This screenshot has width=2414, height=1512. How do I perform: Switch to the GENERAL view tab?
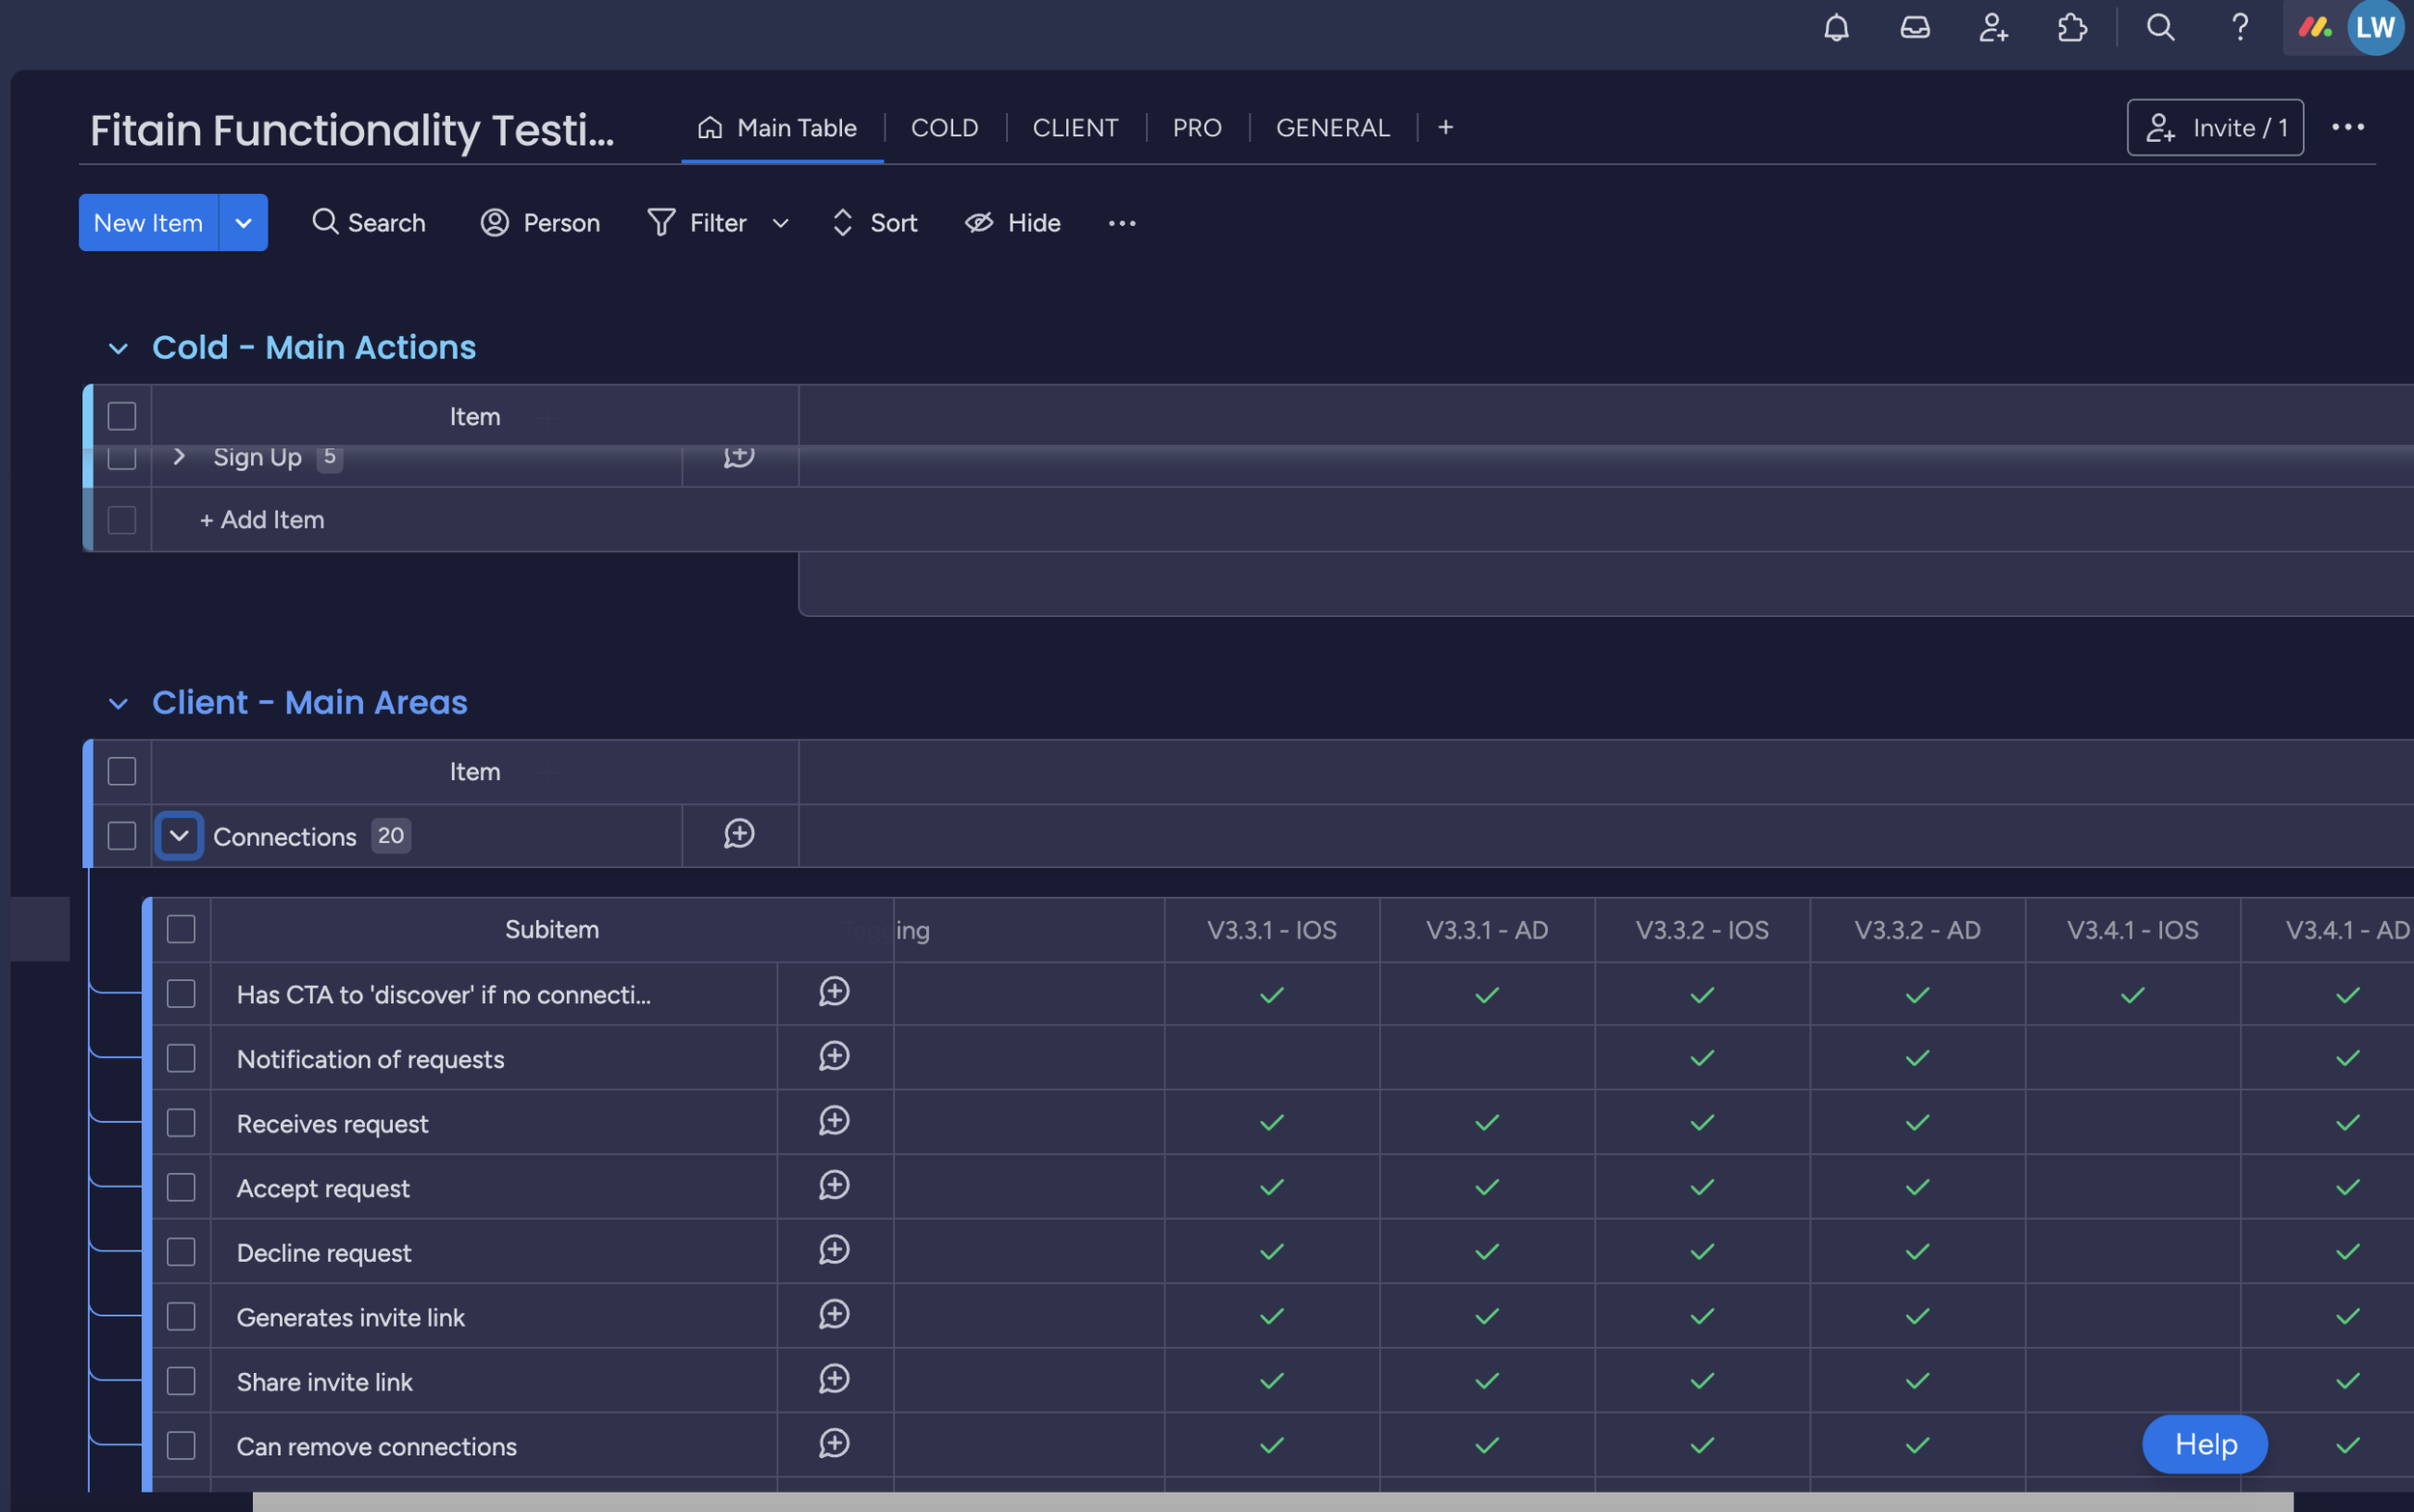click(1332, 128)
